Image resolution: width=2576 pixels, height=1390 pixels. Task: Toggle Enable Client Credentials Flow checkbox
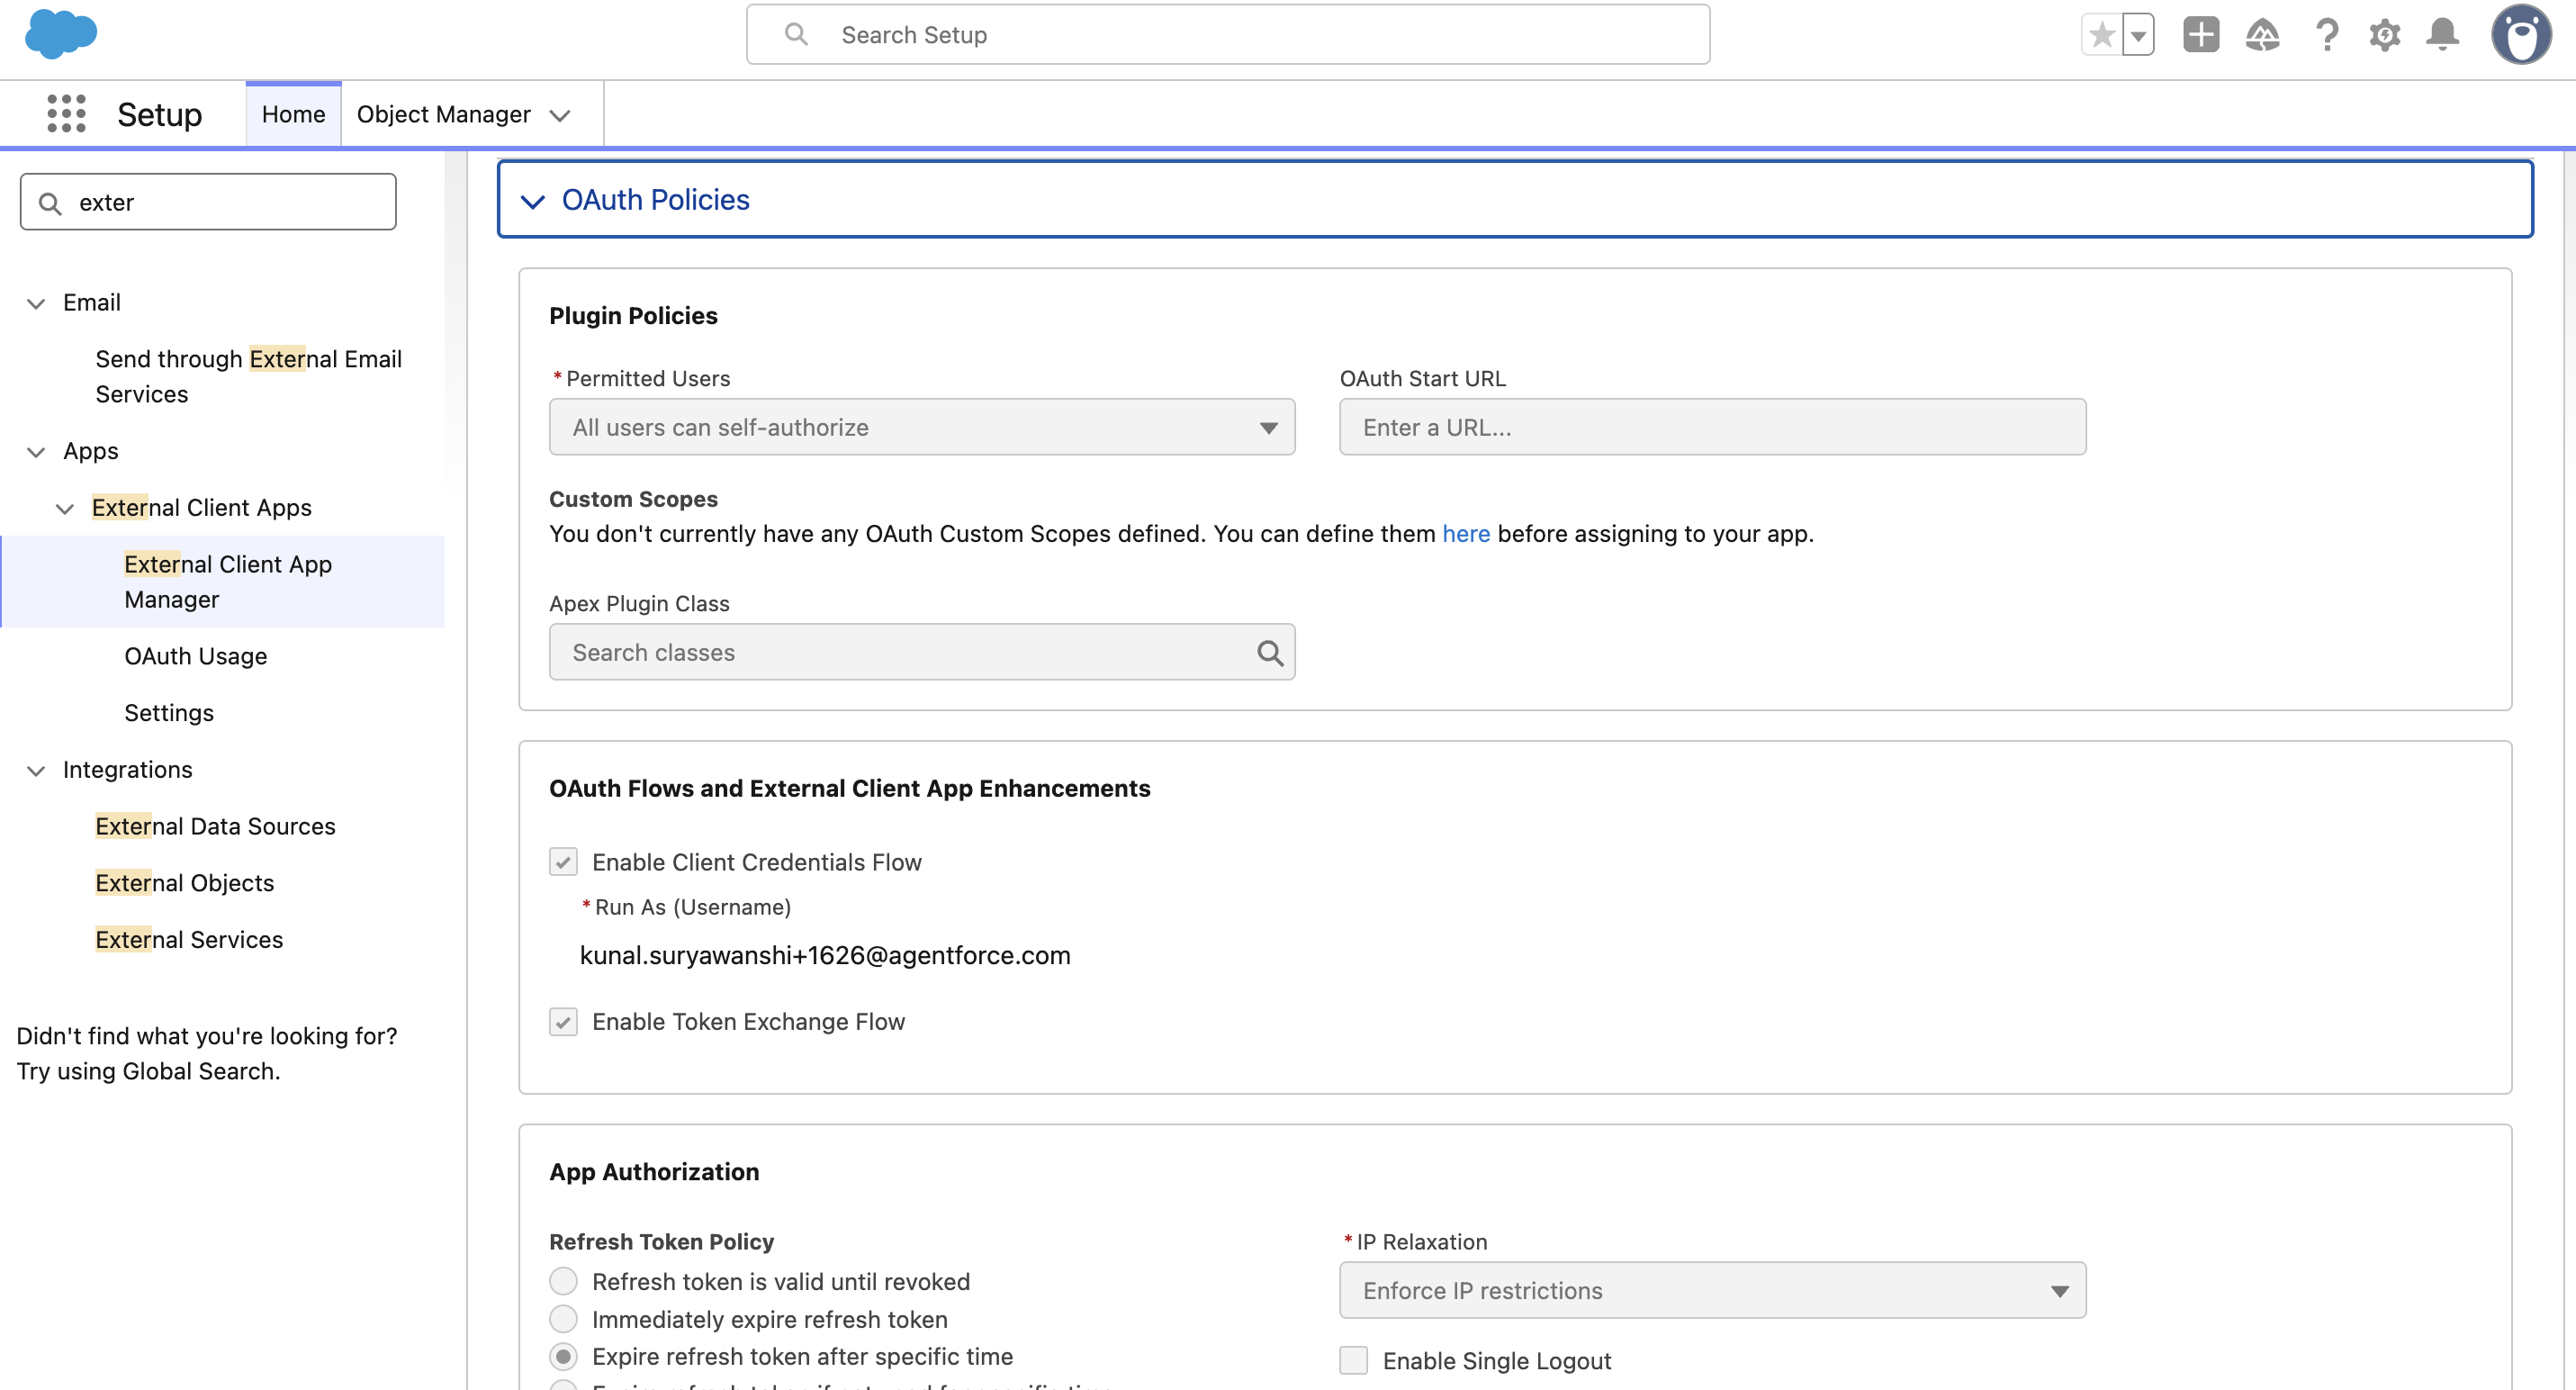[x=563, y=862]
